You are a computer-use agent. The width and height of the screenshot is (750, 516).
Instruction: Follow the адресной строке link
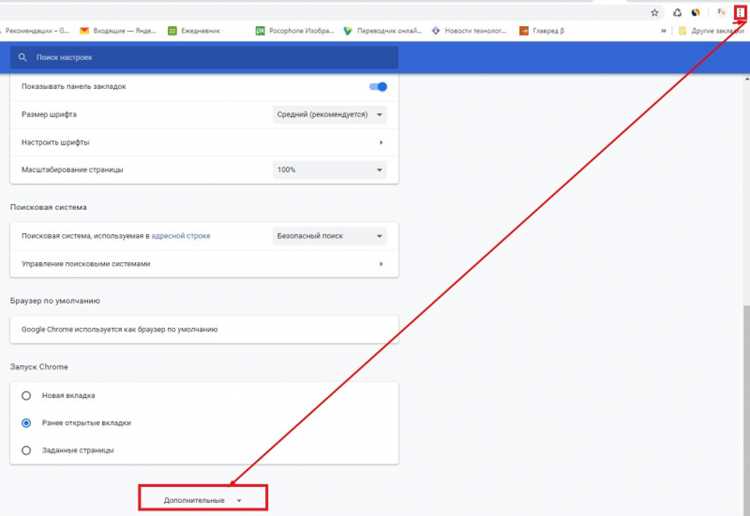click(181, 236)
